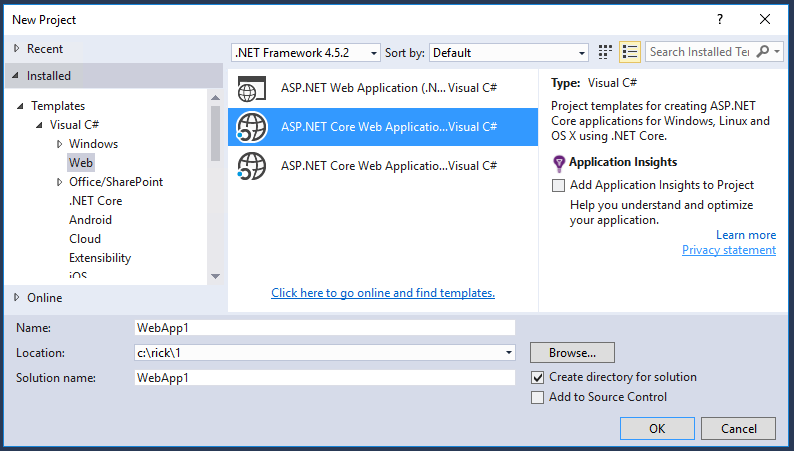Image resolution: width=794 pixels, height=451 pixels.
Task: Click the Application Insights lightbulb icon
Action: 559,163
